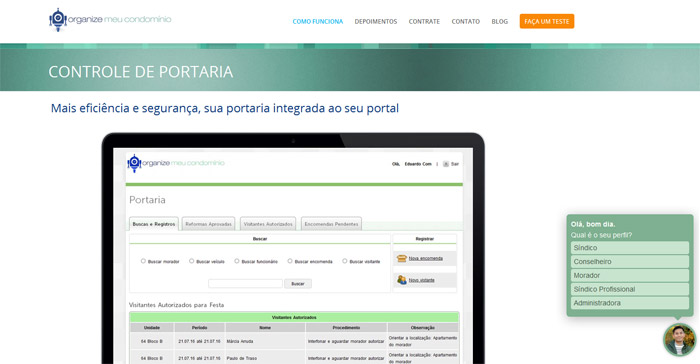Click the robot logo inside the laptop screen
The image size is (700, 364).
click(x=134, y=163)
